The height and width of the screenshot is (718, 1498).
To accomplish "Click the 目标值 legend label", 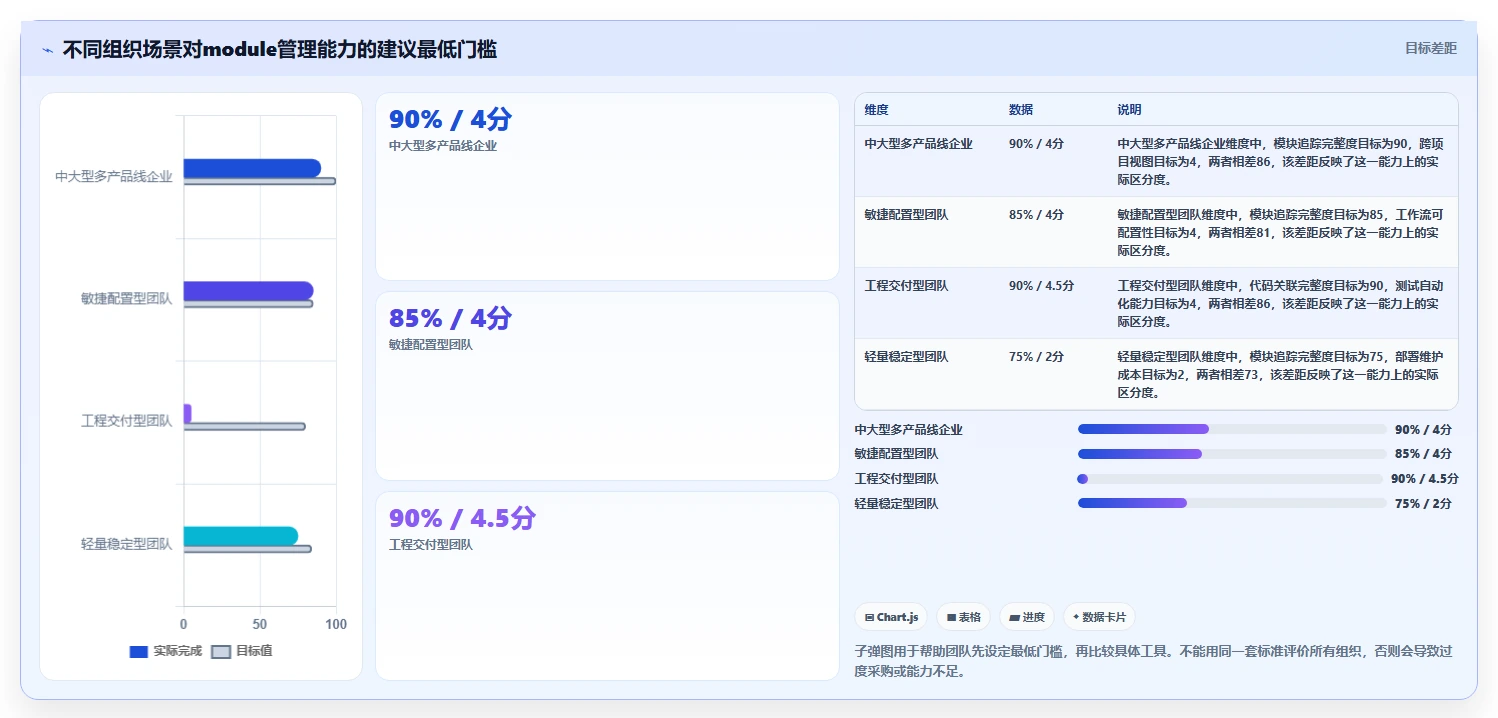I will [x=254, y=651].
